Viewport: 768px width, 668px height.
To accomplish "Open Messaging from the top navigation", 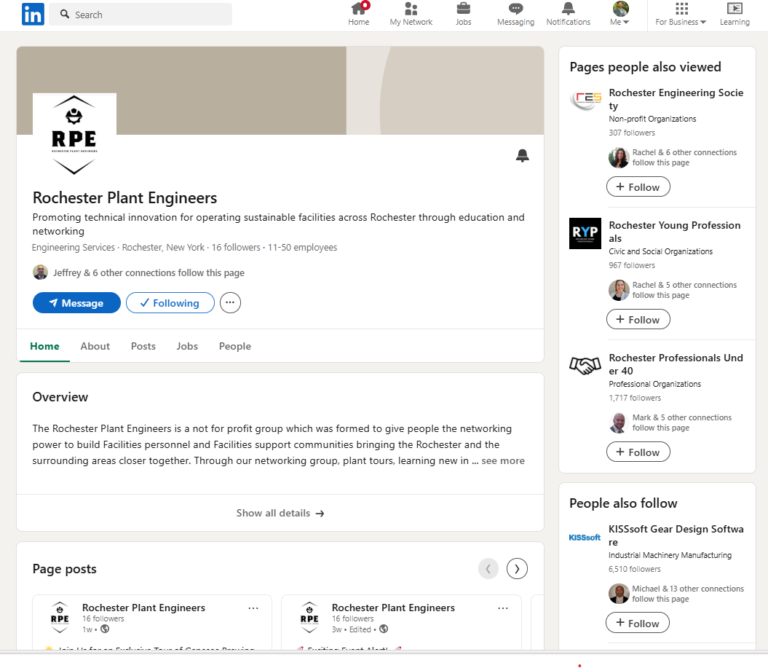I will pyautogui.click(x=515, y=14).
